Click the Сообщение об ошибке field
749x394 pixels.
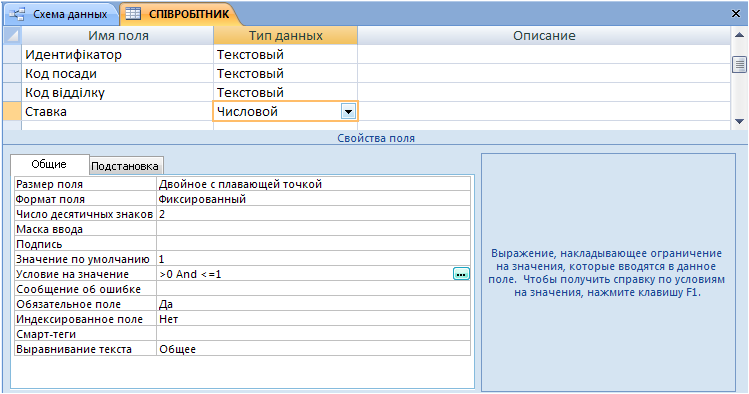click(x=313, y=289)
